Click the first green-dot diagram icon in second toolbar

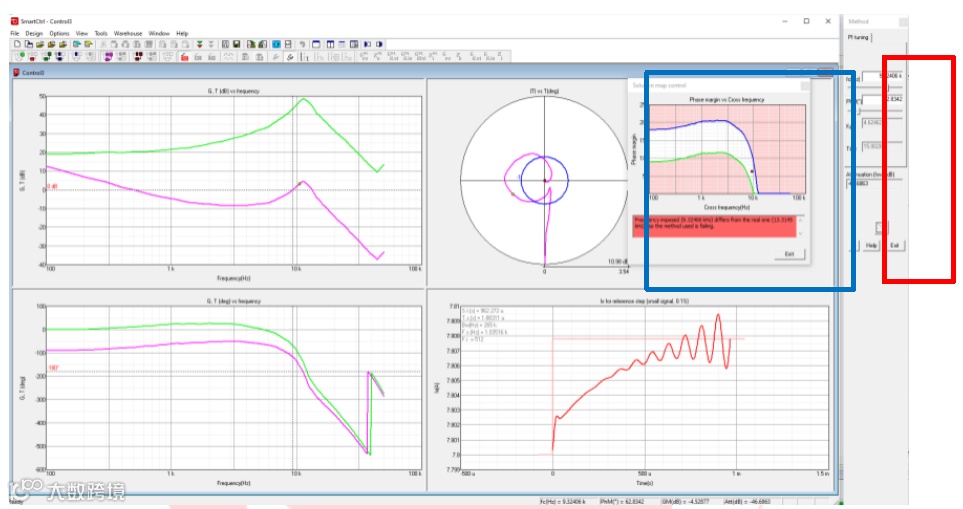pos(20,56)
